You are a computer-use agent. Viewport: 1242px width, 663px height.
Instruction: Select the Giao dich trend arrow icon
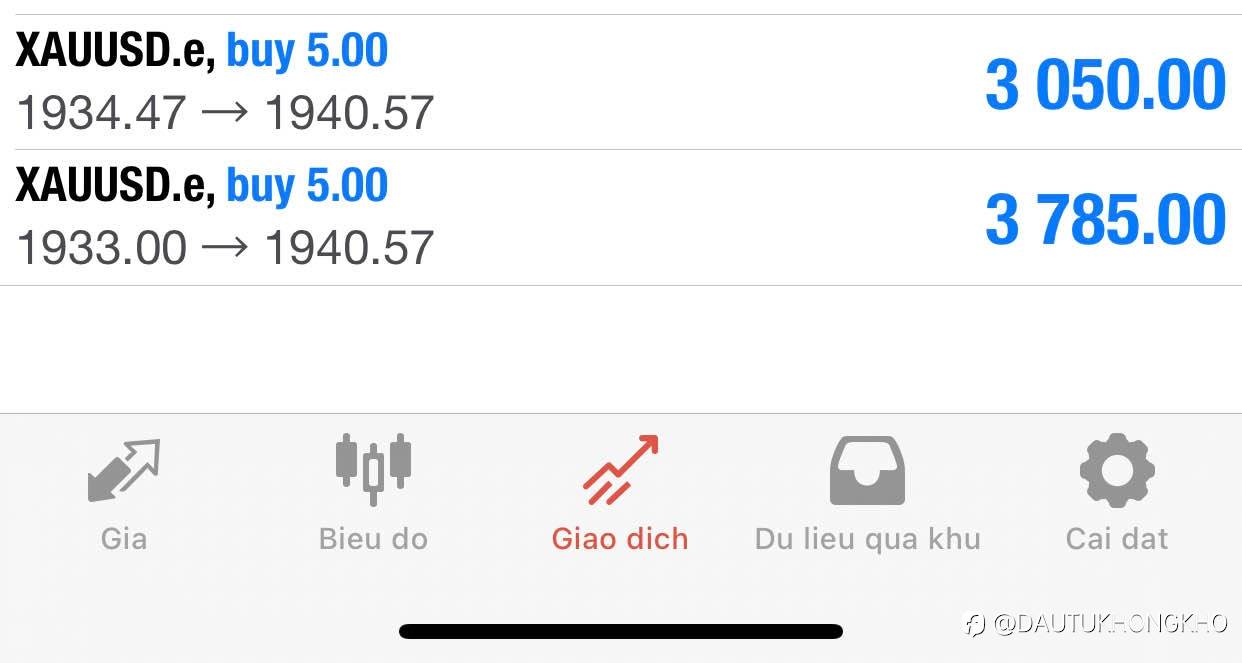(x=620, y=470)
